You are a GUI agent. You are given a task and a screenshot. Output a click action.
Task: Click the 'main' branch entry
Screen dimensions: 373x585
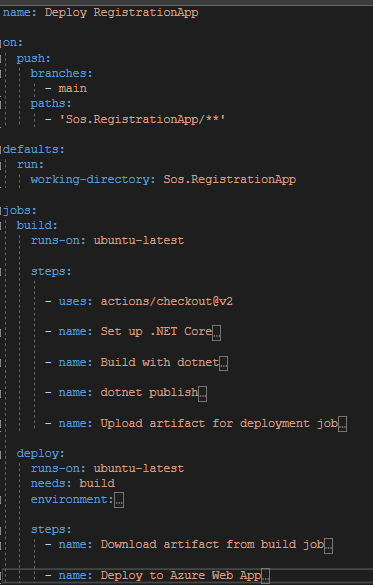pyautogui.click(x=73, y=88)
